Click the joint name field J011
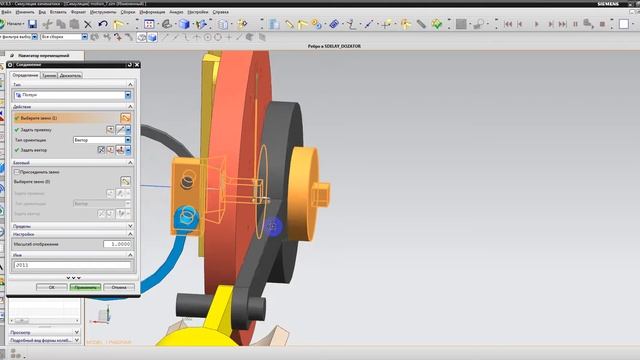This screenshot has height=360, width=640. point(72,265)
